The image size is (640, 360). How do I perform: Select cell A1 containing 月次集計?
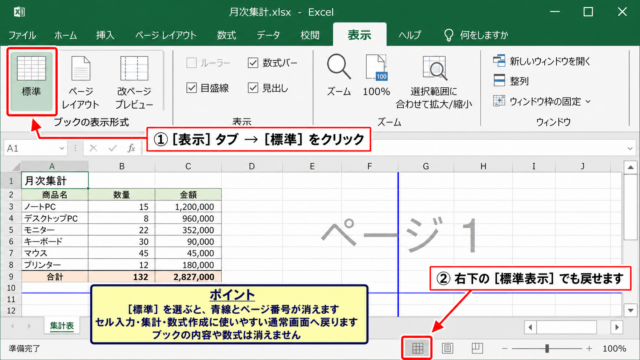pos(55,181)
